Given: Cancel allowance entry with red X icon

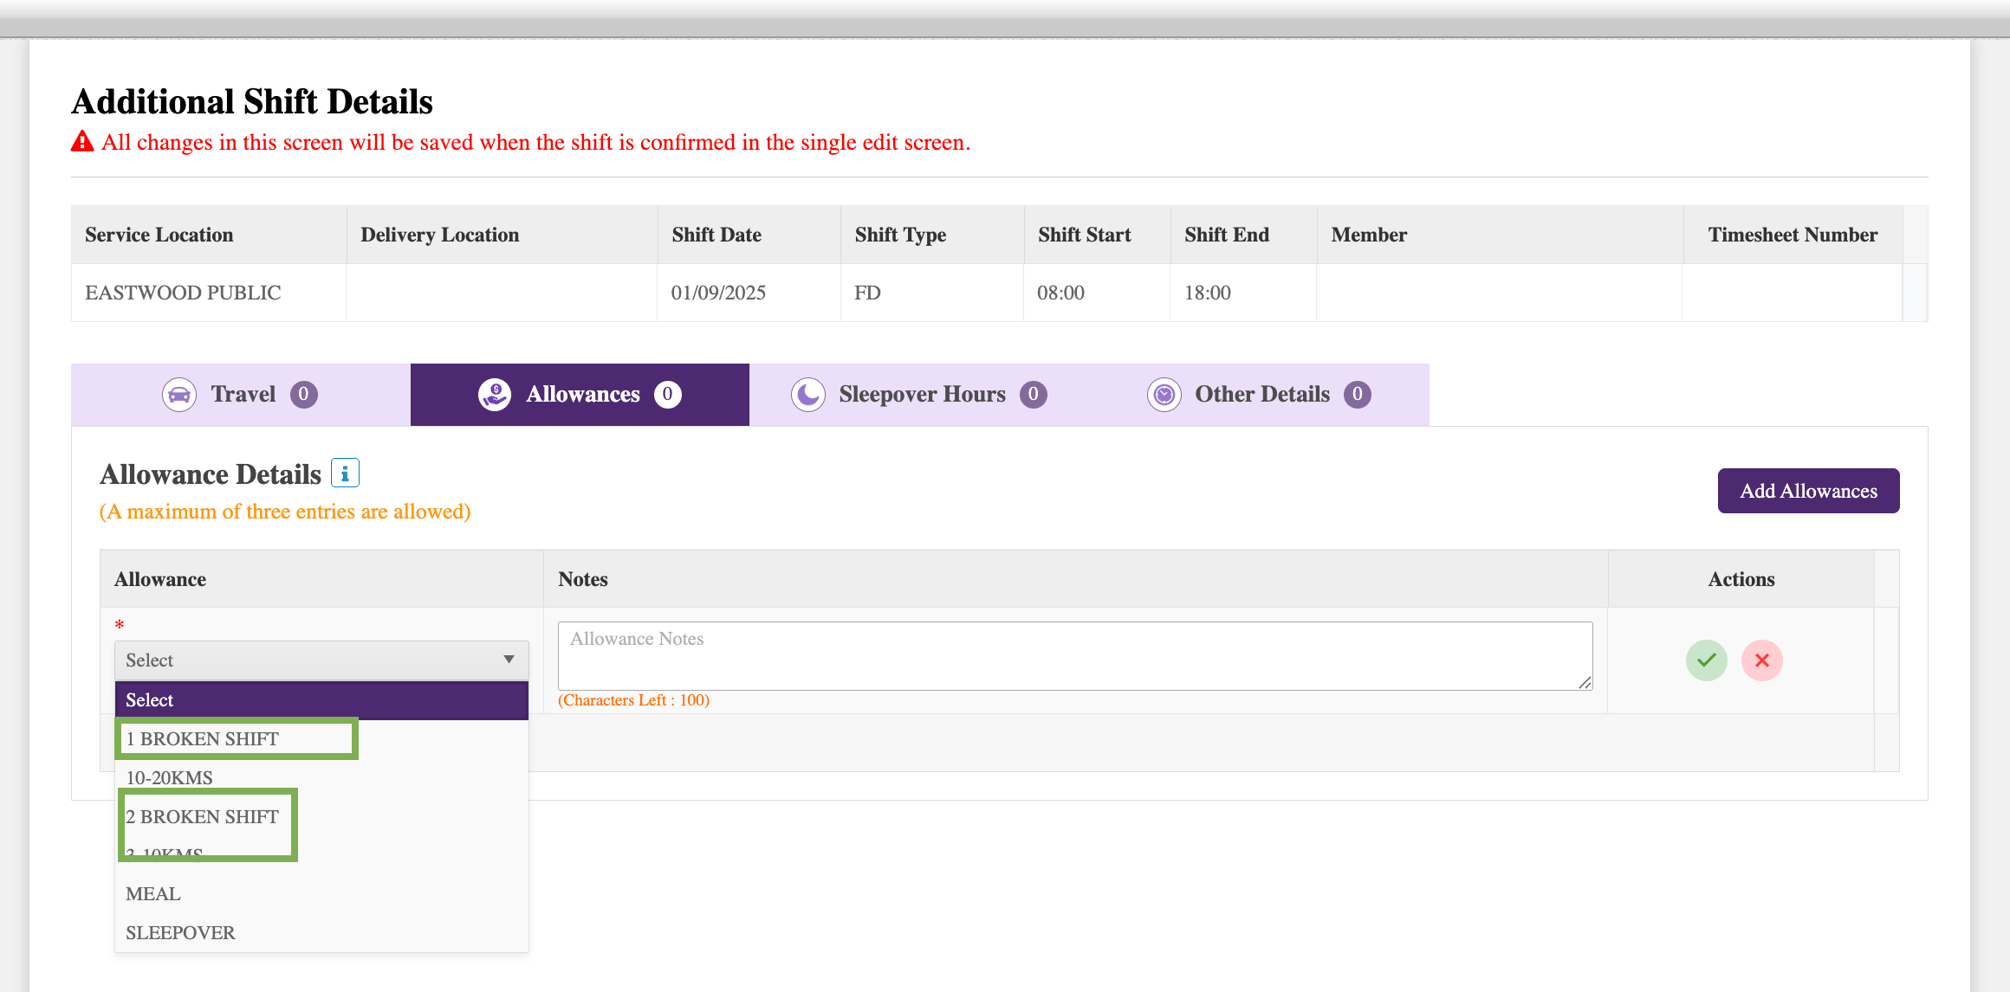Looking at the screenshot, I should coord(1761,660).
